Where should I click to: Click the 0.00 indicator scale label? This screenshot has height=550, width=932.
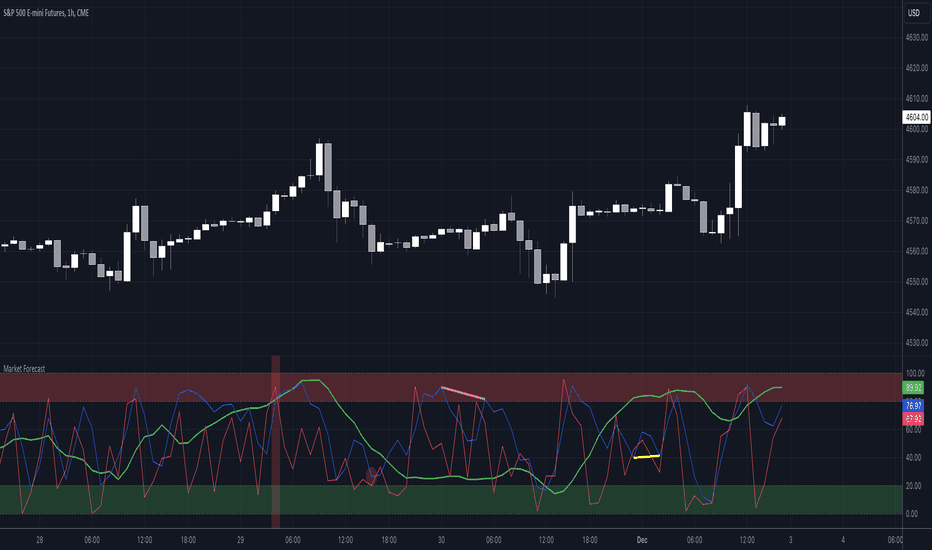pyautogui.click(x=912, y=514)
